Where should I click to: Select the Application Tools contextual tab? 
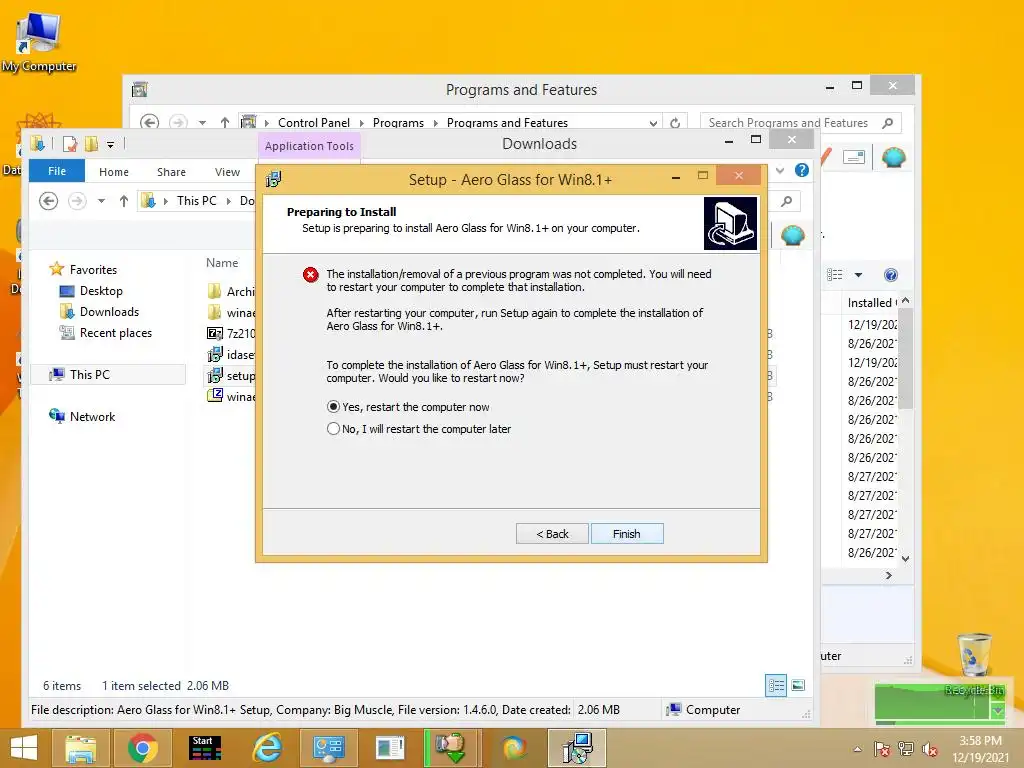pos(309,146)
